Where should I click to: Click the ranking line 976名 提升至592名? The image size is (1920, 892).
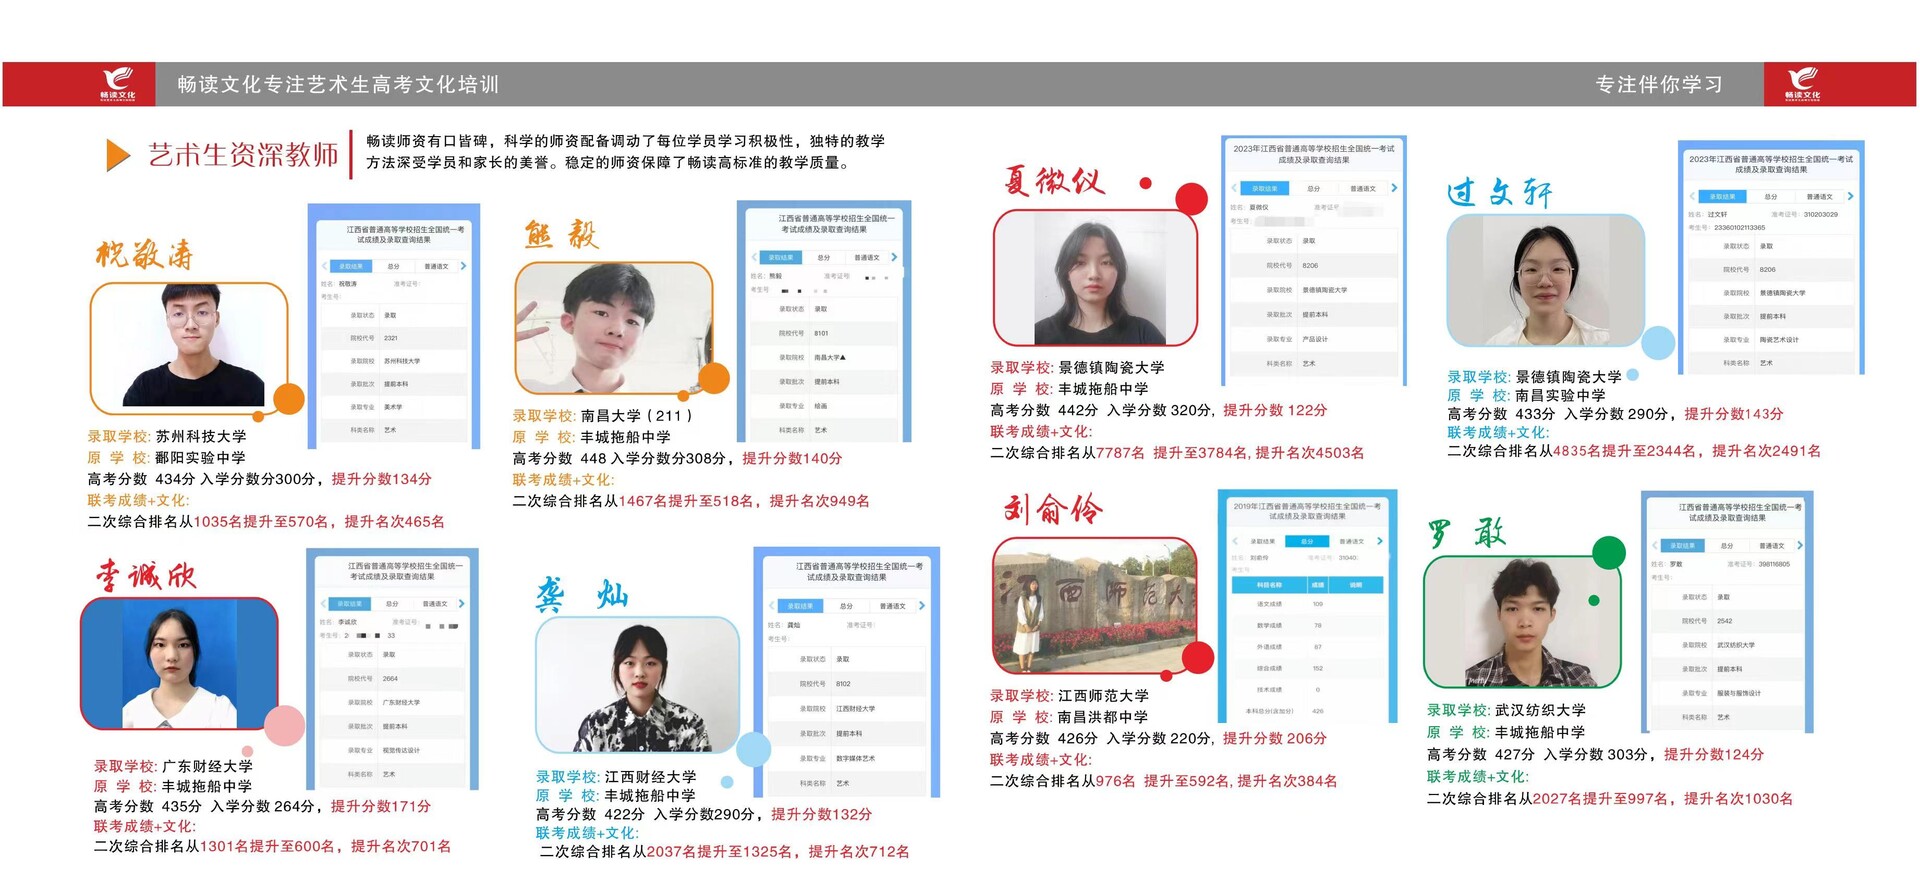pos(1163,780)
